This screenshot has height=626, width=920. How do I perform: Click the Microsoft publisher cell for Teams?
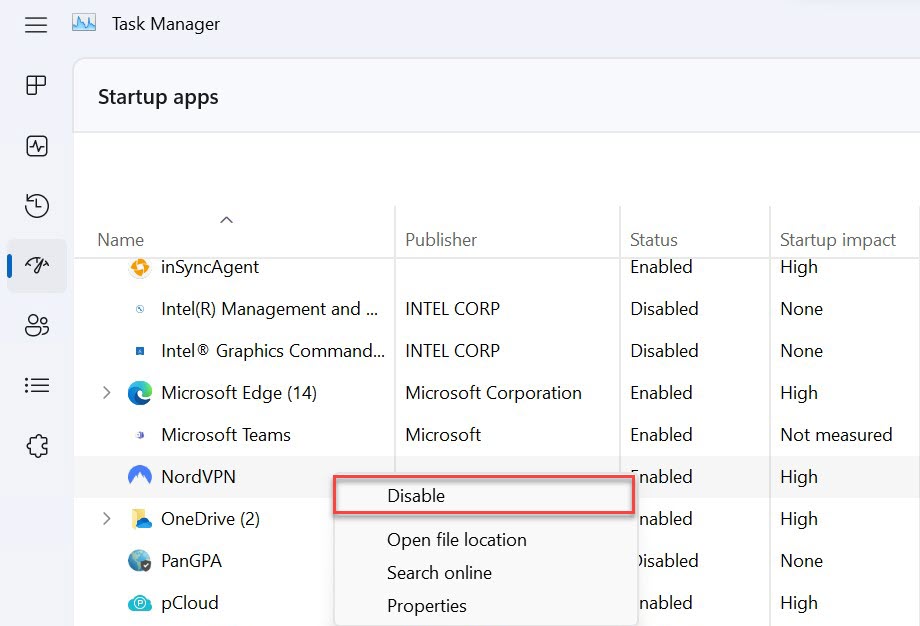443,435
